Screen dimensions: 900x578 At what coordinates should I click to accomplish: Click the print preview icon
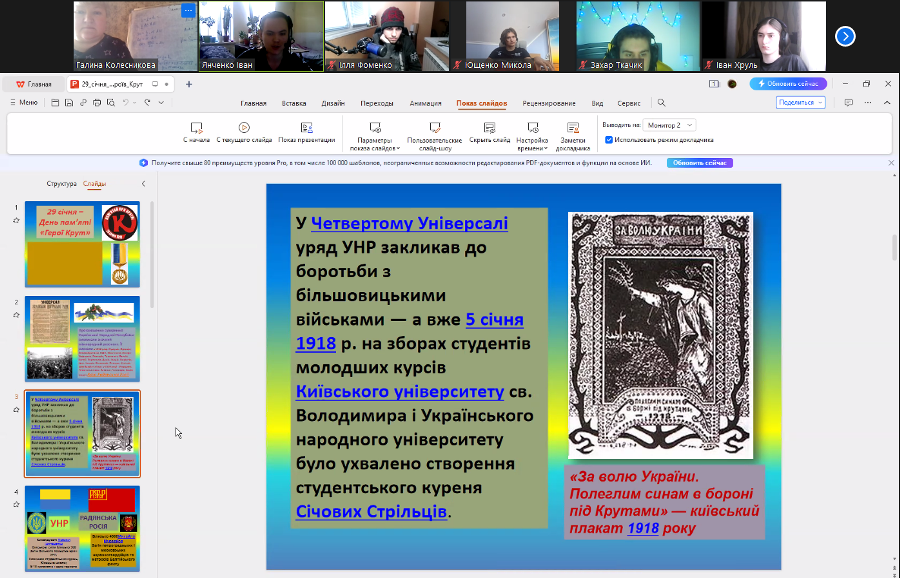point(111,103)
